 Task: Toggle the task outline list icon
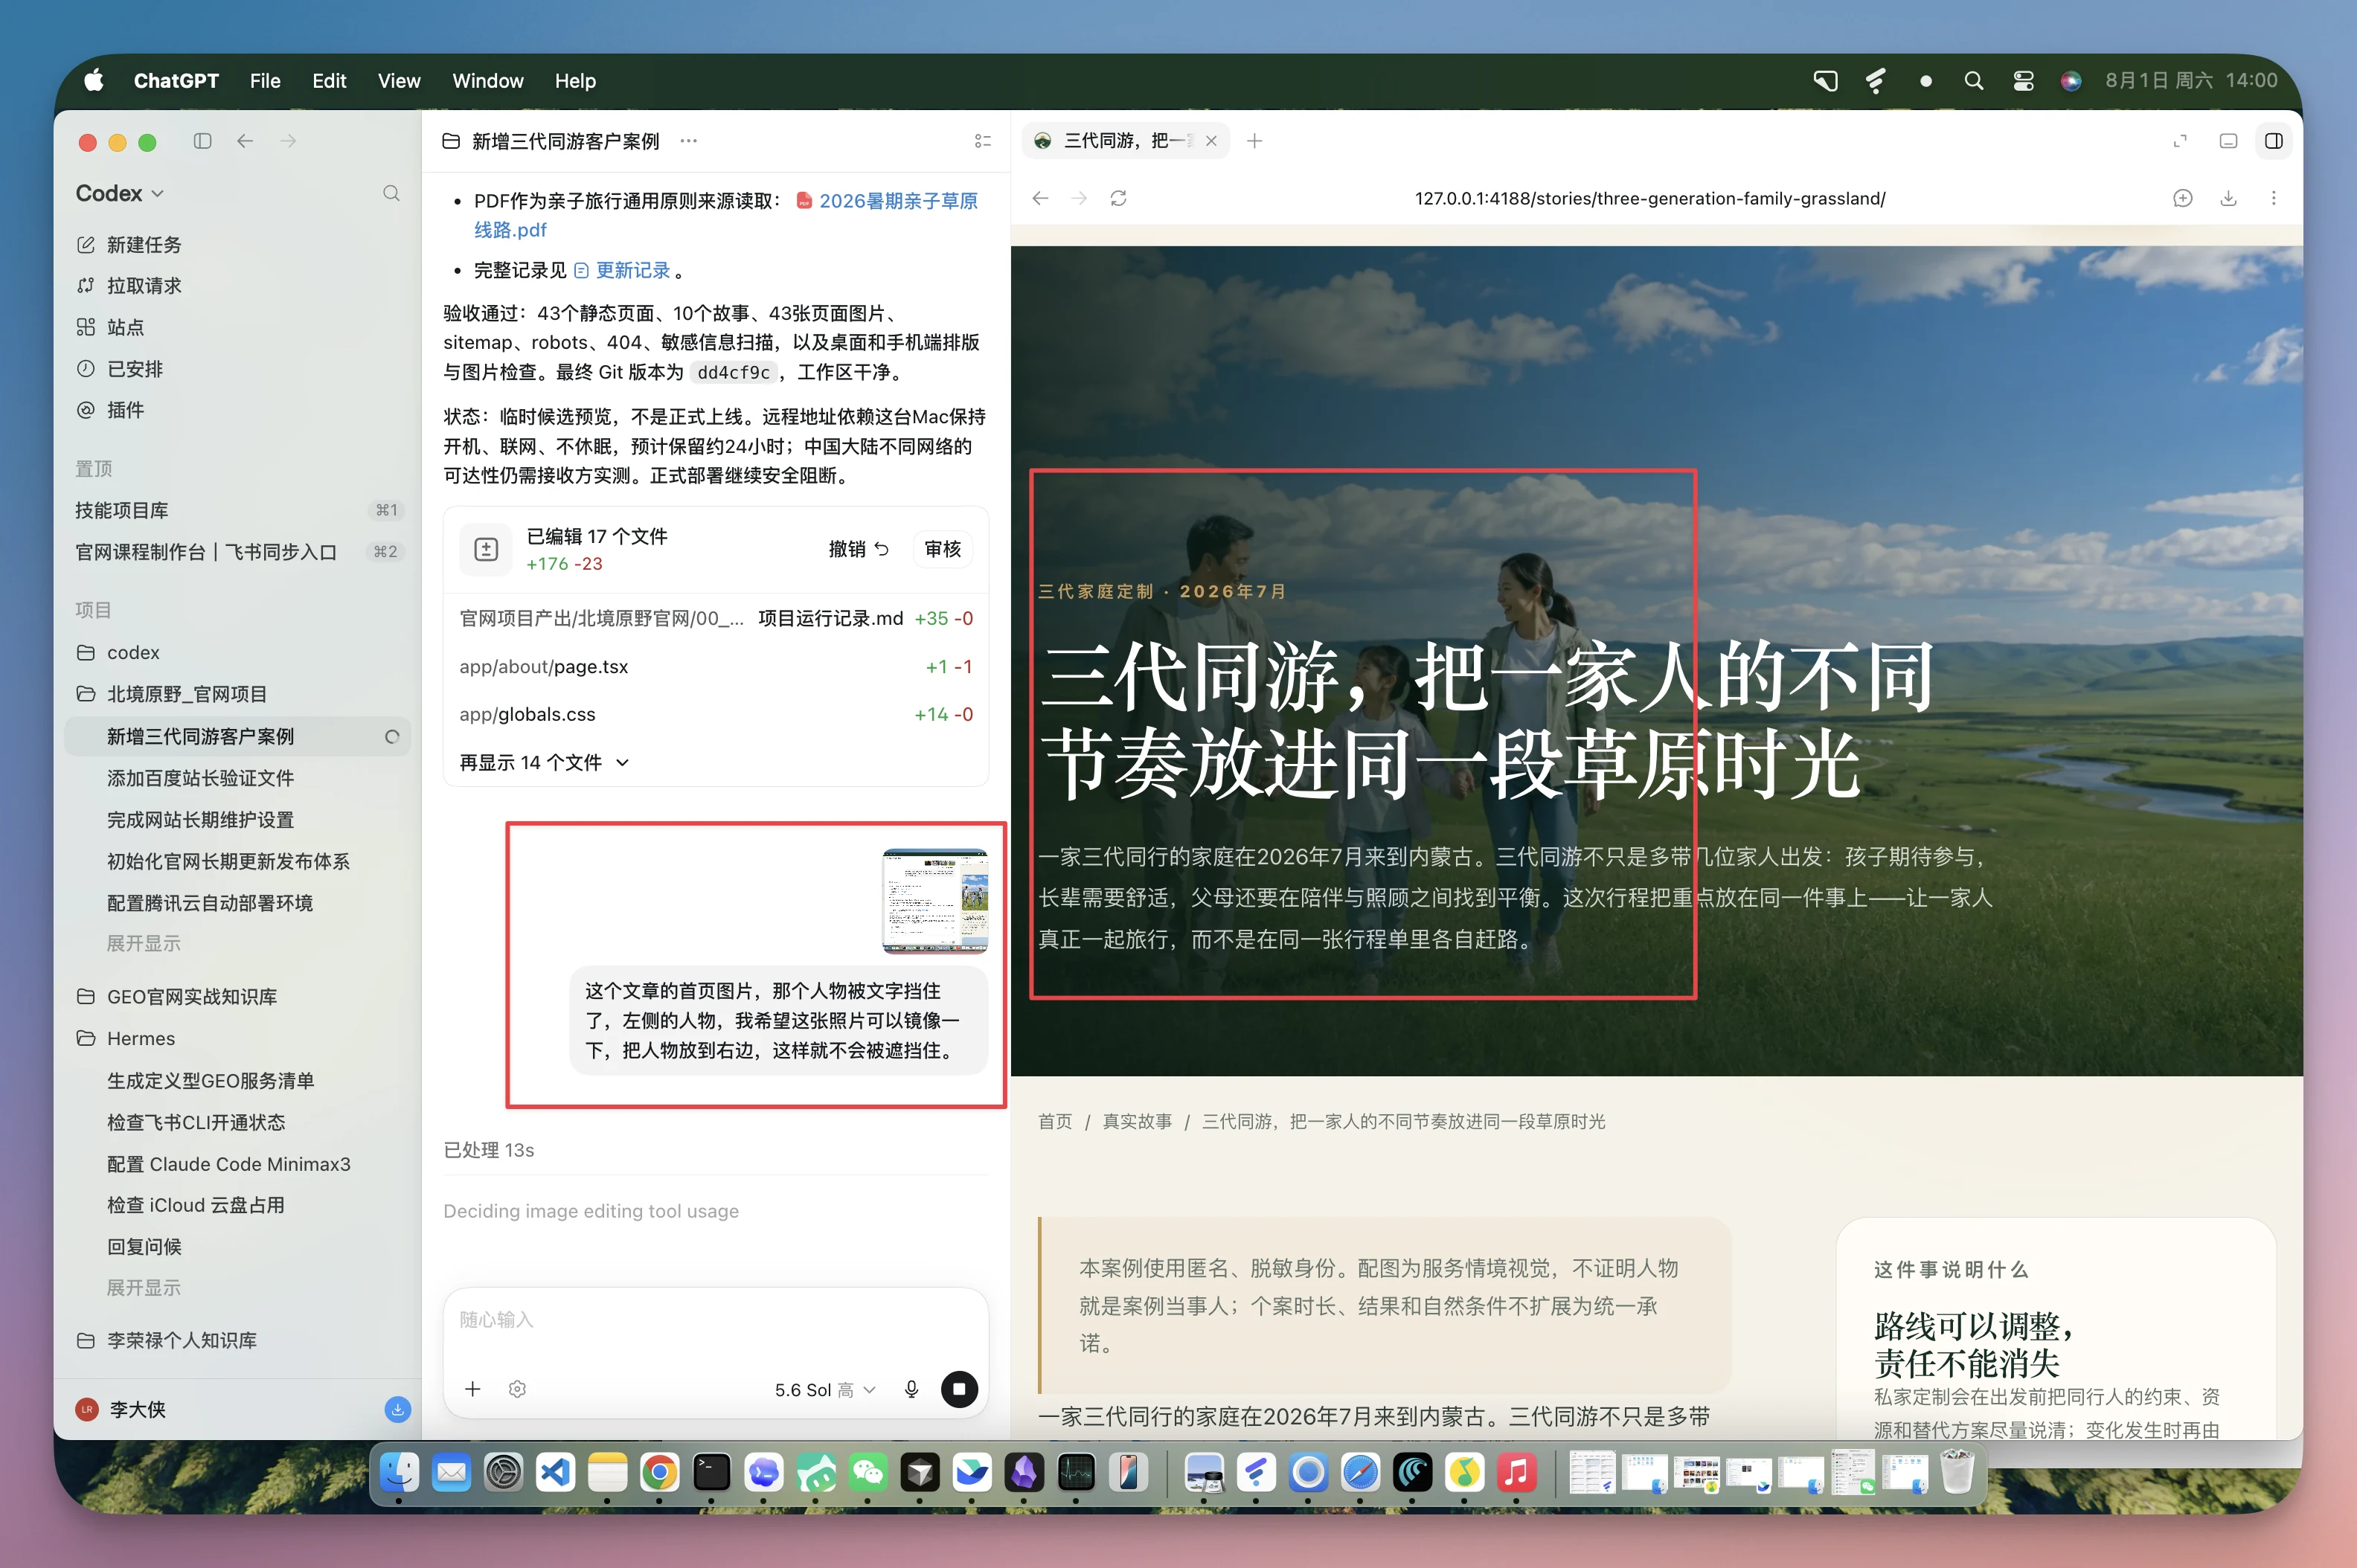point(982,141)
